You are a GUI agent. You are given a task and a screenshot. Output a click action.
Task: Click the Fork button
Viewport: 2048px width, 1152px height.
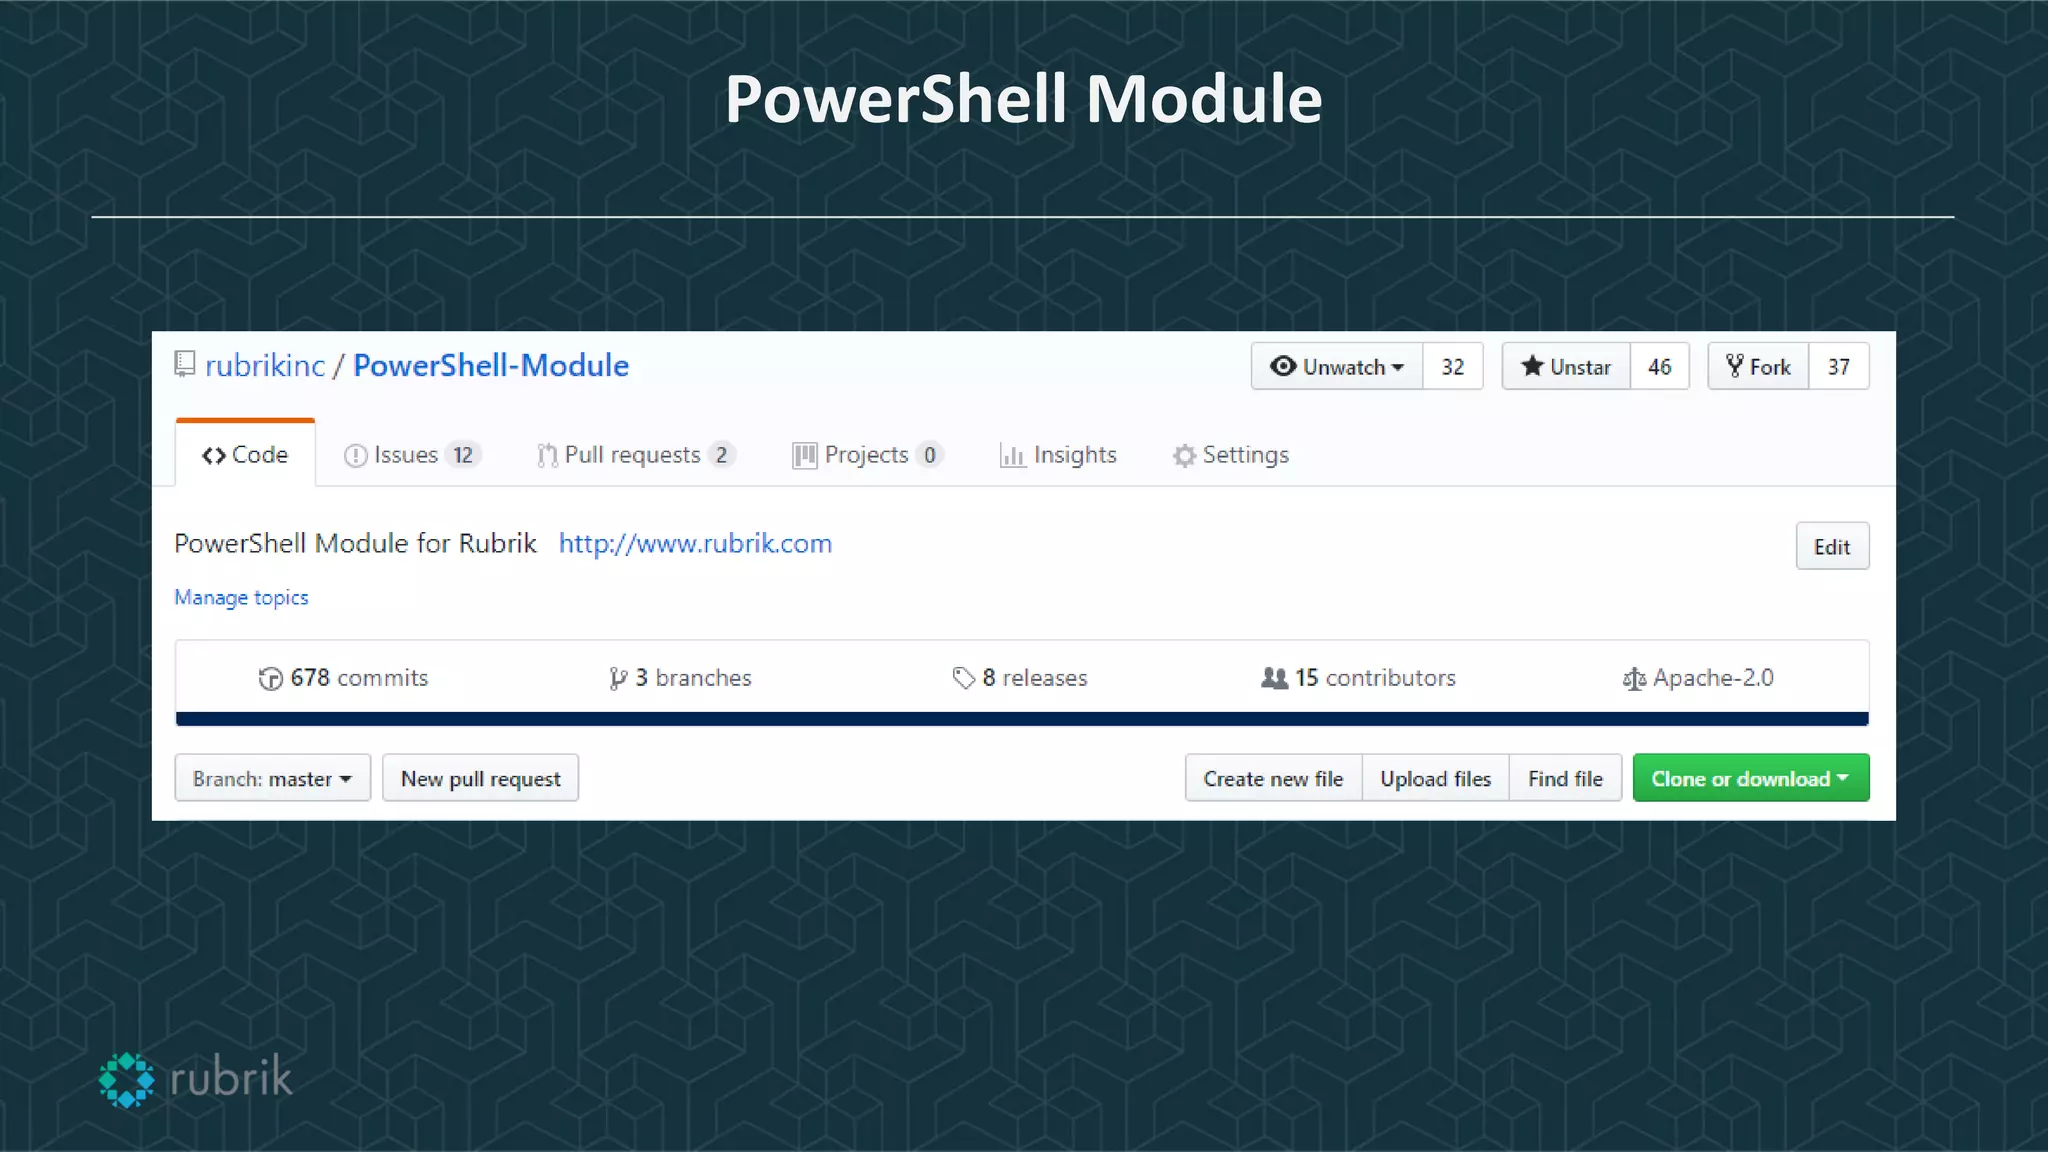tap(1758, 367)
